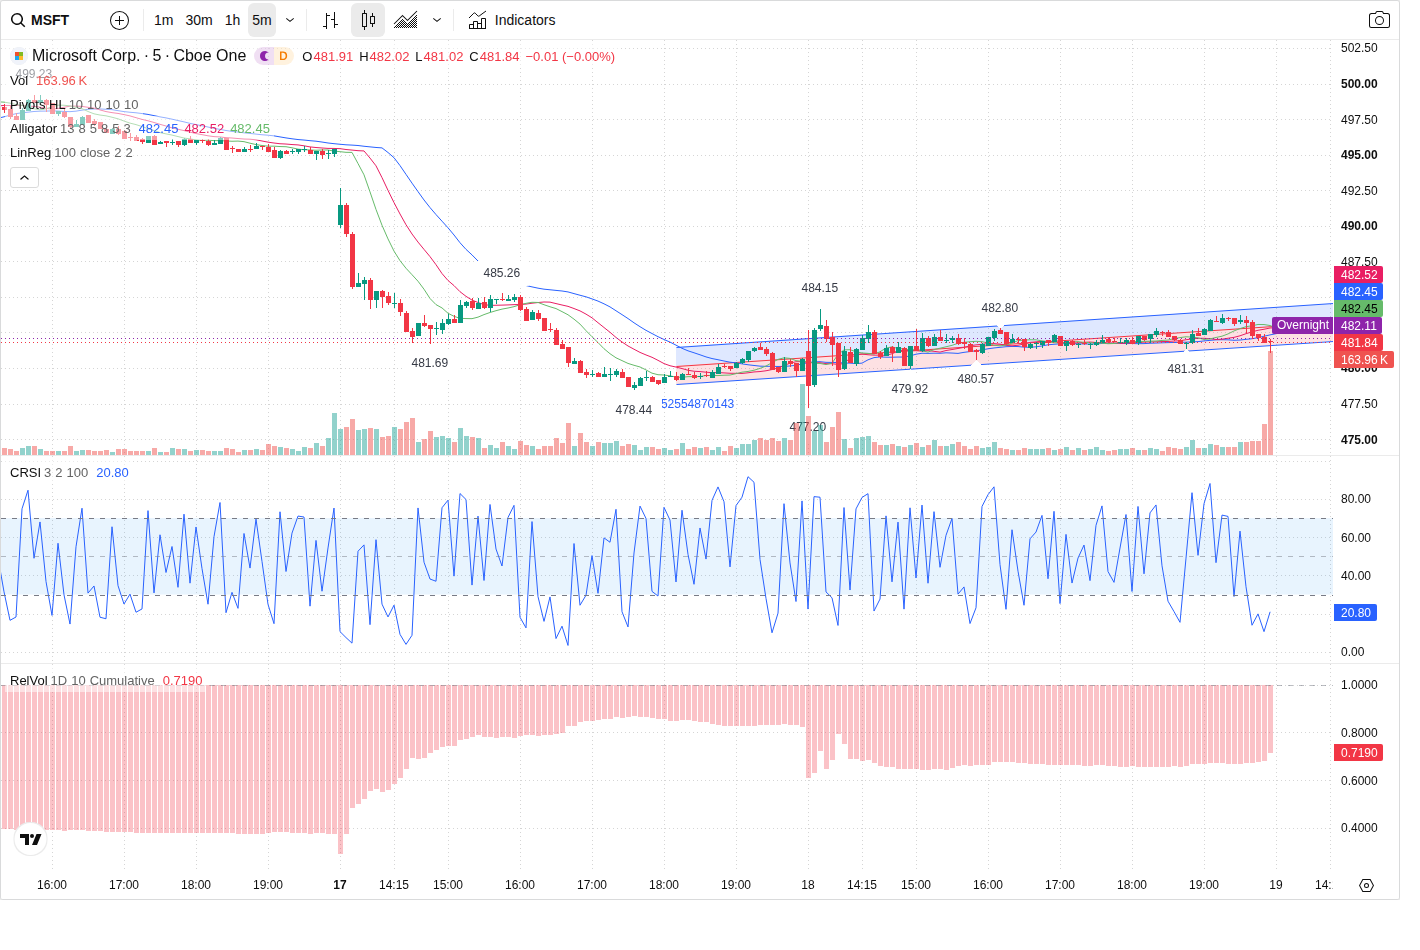1420x950 pixels.
Task: Switch to the 1h timeframe
Action: (232, 20)
